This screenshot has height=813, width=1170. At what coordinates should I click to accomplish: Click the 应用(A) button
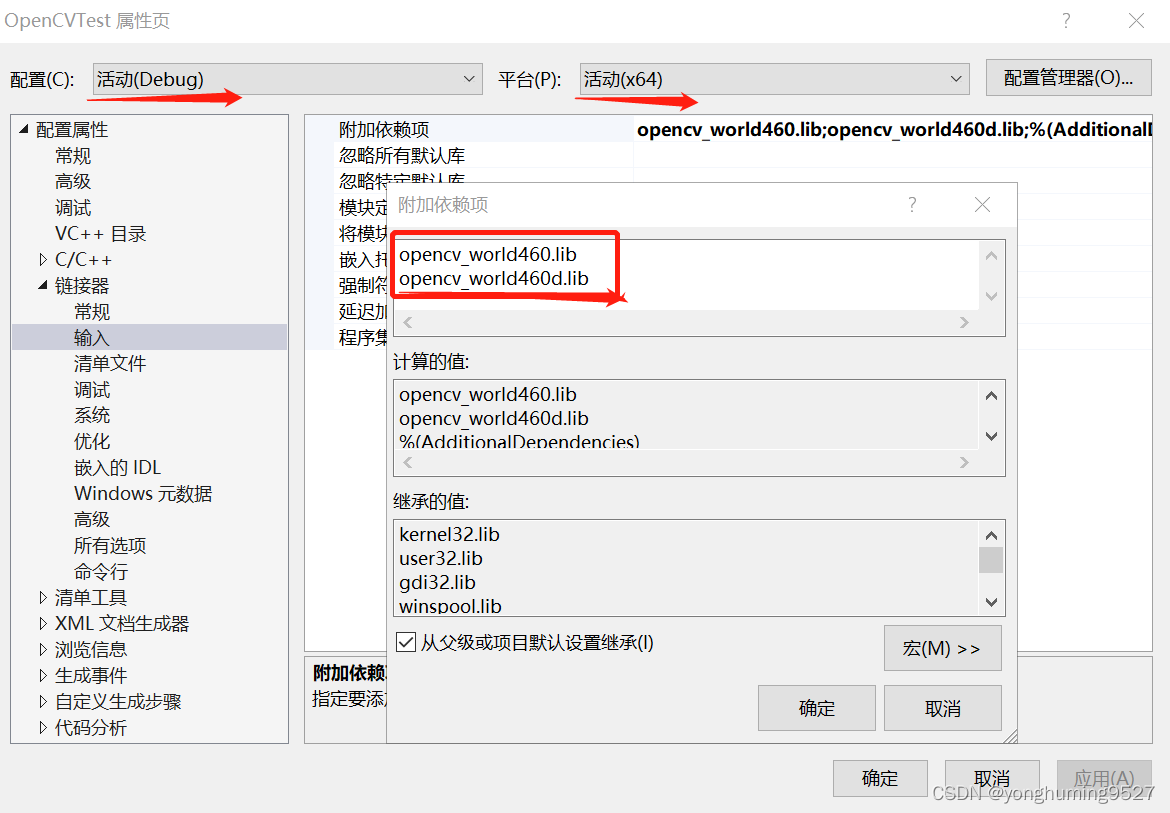tap(1104, 778)
